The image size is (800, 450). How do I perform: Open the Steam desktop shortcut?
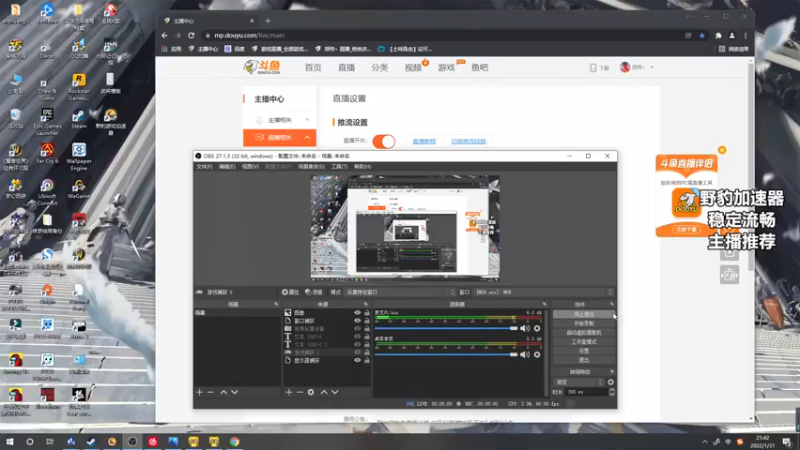(79, 119)
